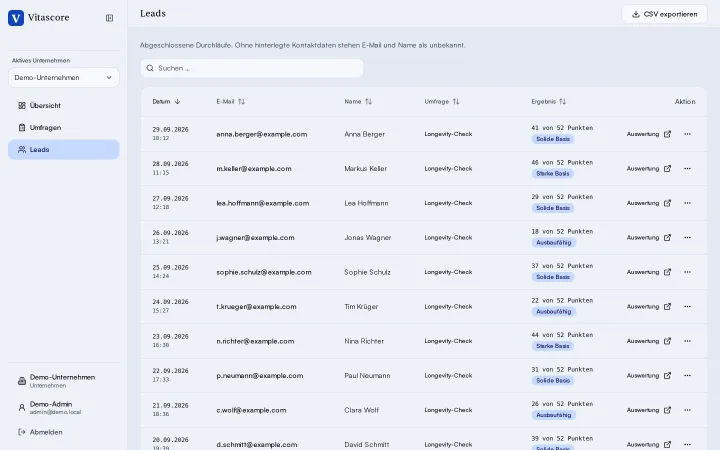Open more actions menu for Markus Keller
This screenshot has height=450, width=720.
point(687,169)
